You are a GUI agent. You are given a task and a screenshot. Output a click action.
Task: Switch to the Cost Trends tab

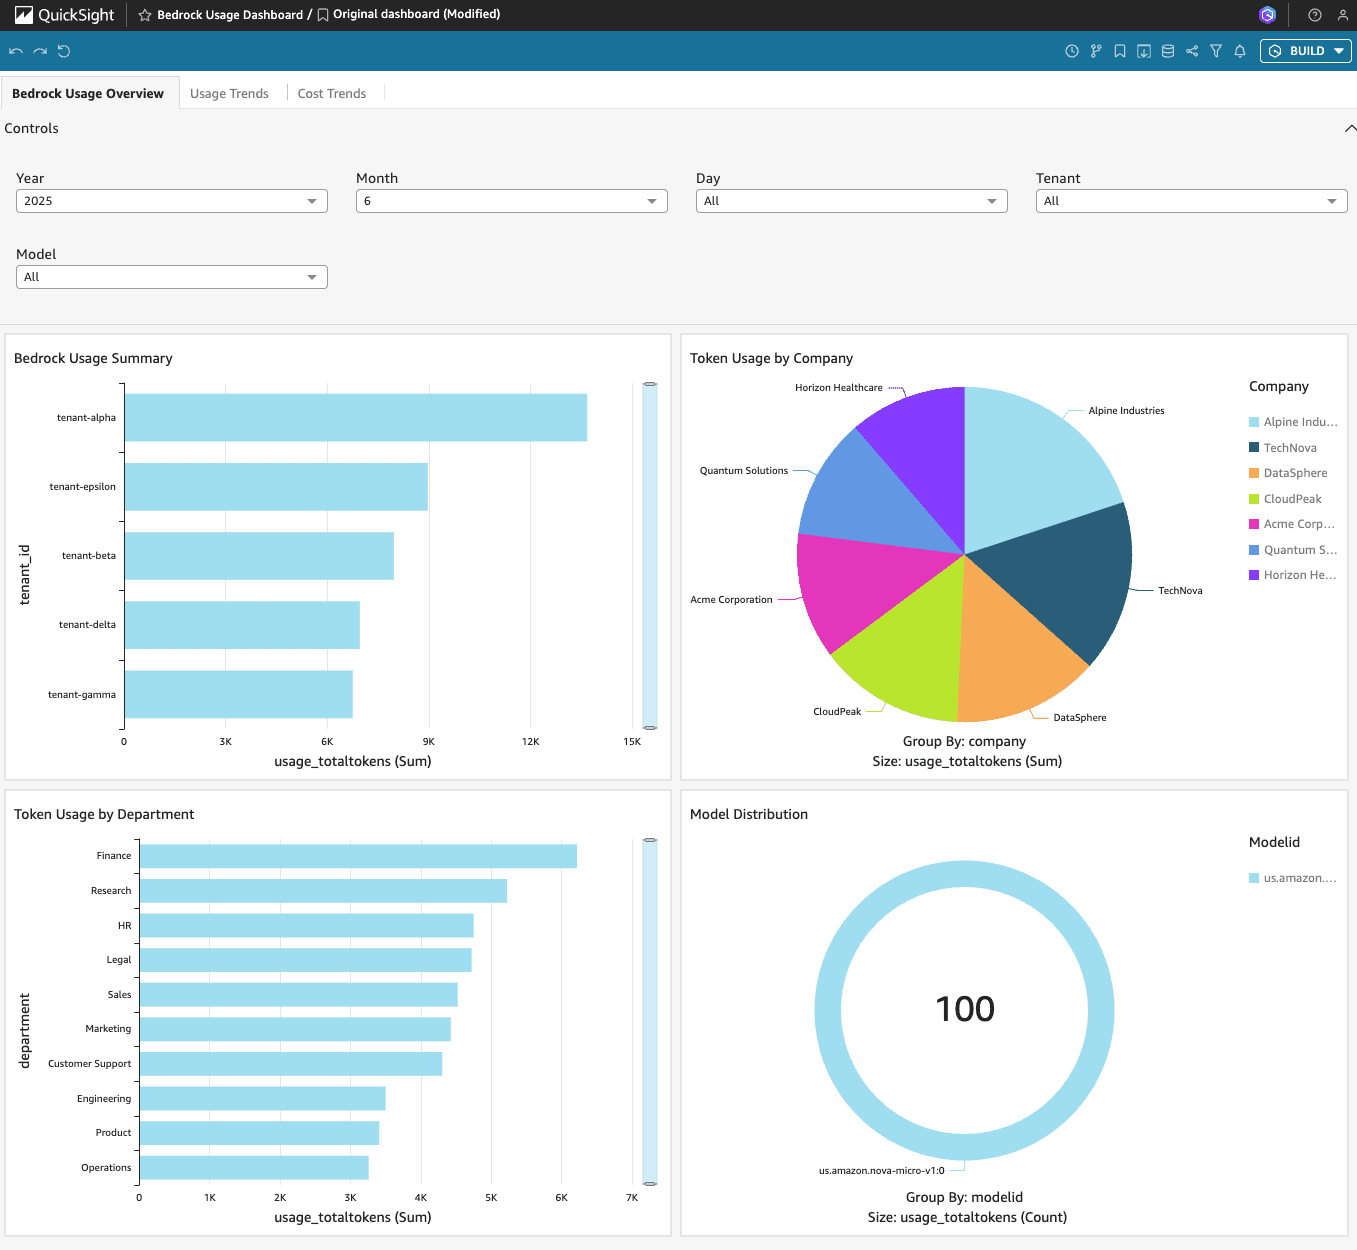332,94
